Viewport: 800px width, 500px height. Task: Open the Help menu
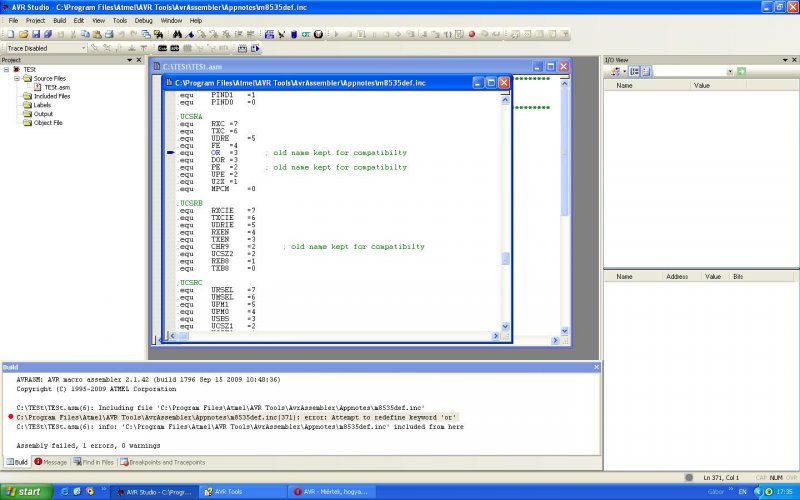point(196,20)
